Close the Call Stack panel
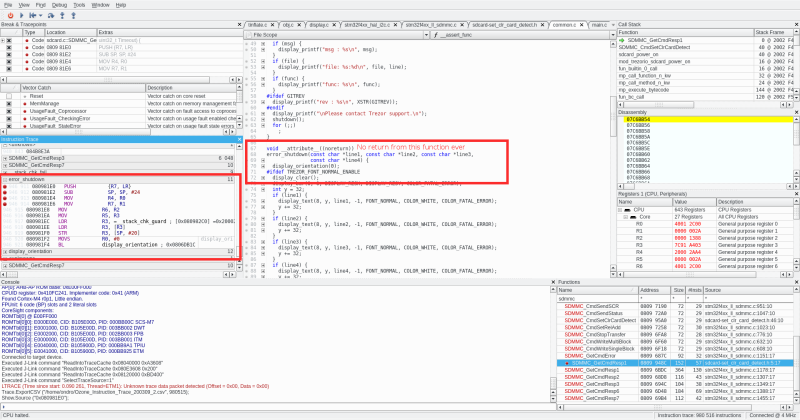The height and width of the screenshot is (420, 800). tap(796, 24)
